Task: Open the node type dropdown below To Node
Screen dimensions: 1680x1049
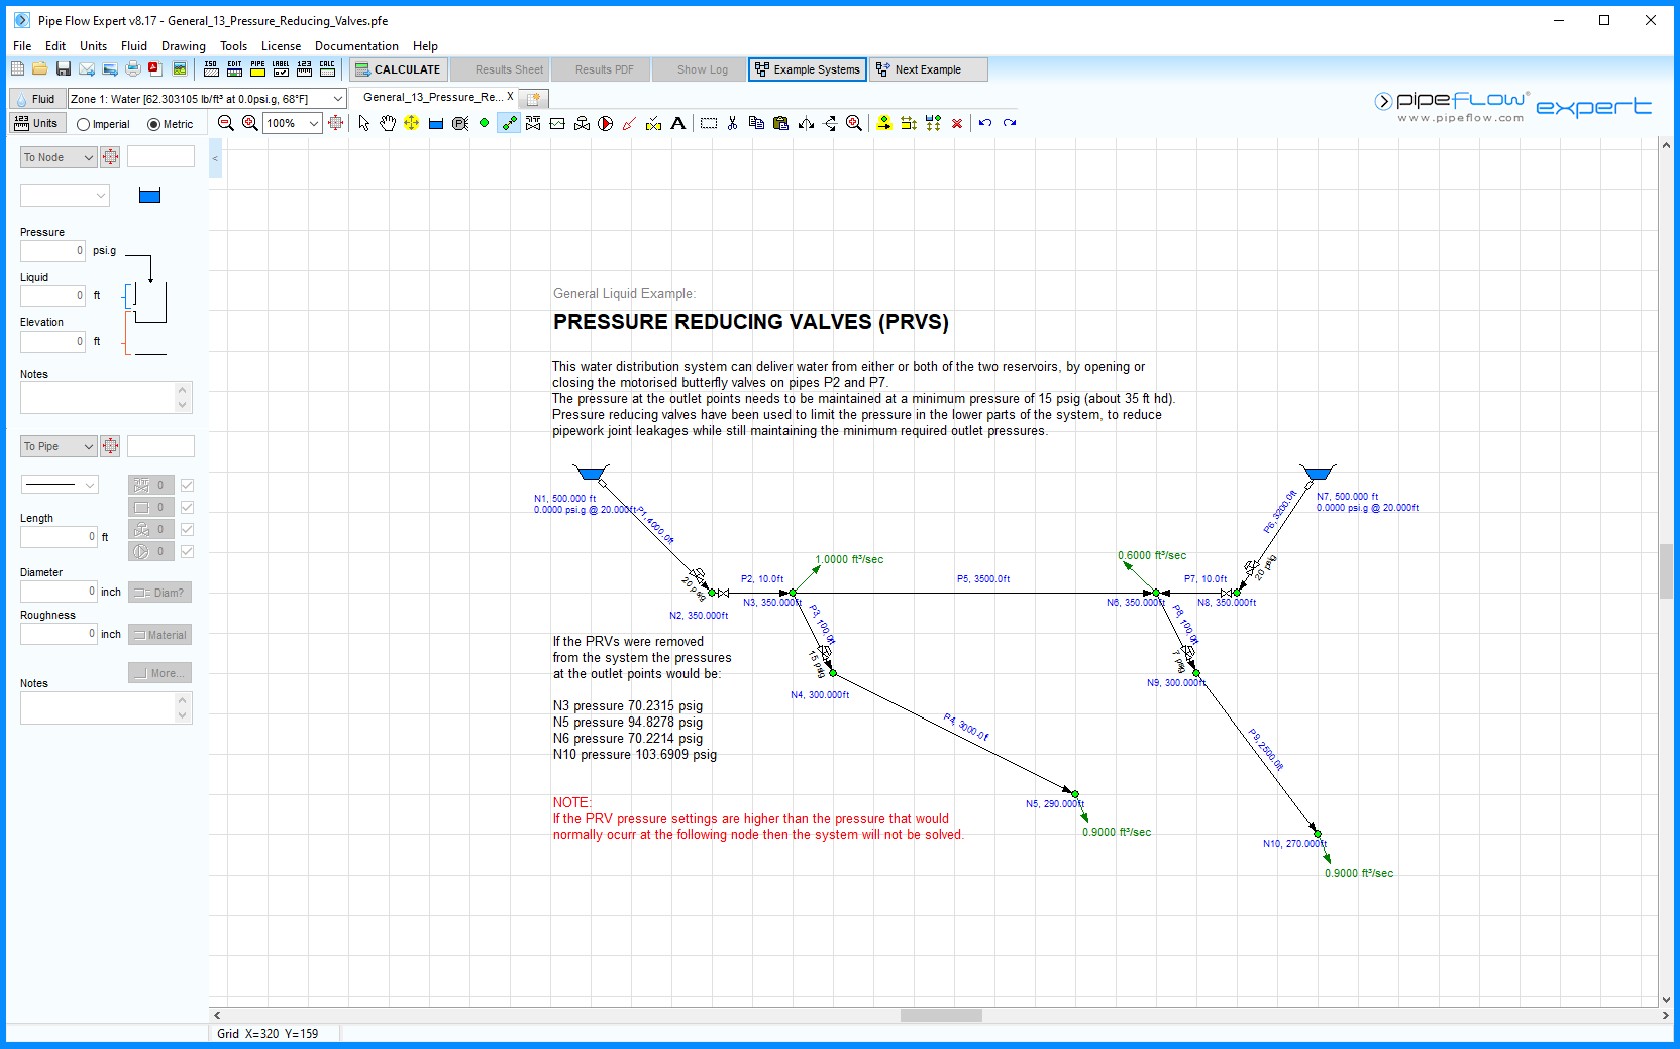Action: (64, 196)
